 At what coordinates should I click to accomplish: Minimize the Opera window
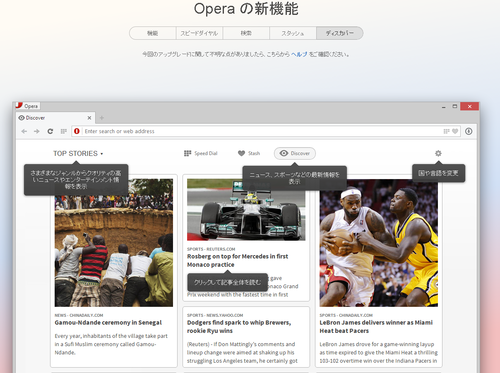[x=444, y=106]
